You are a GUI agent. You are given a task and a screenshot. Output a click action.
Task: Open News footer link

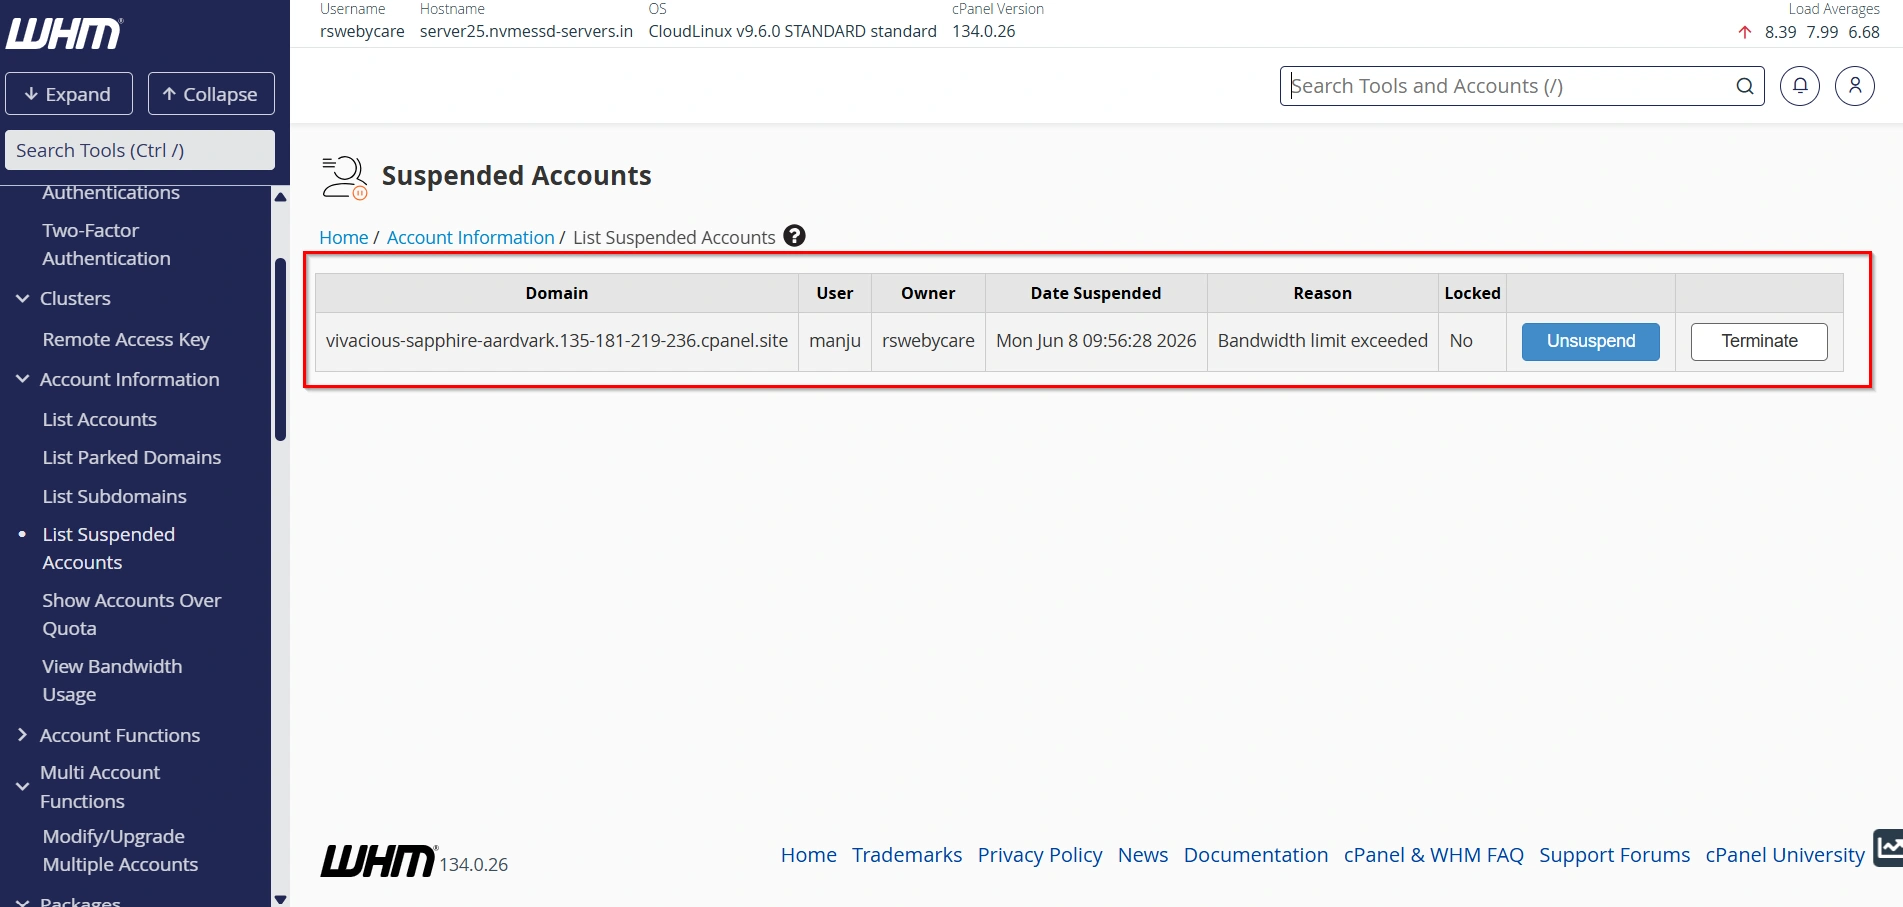[1143, 855]
